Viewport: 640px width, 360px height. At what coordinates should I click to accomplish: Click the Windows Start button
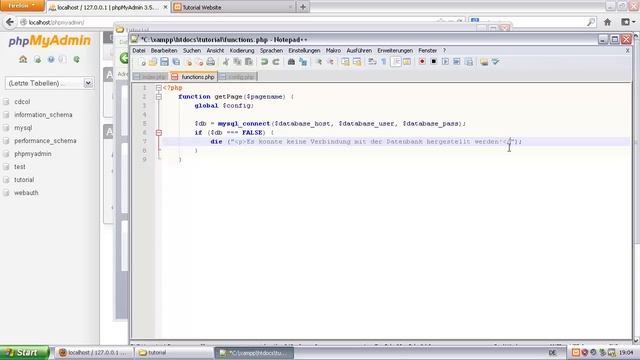point(24,352)
